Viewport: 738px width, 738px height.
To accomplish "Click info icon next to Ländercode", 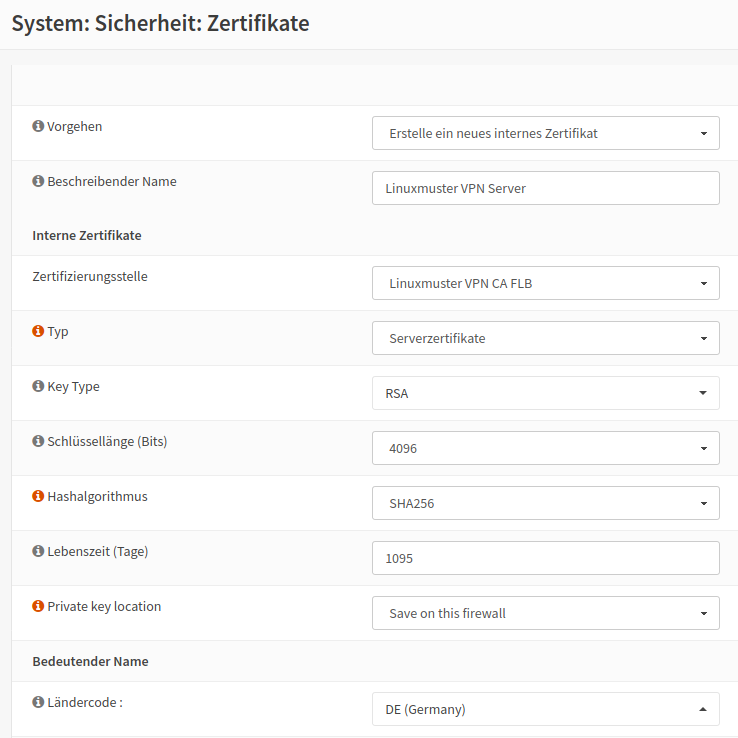I will (x=38, y=702).
